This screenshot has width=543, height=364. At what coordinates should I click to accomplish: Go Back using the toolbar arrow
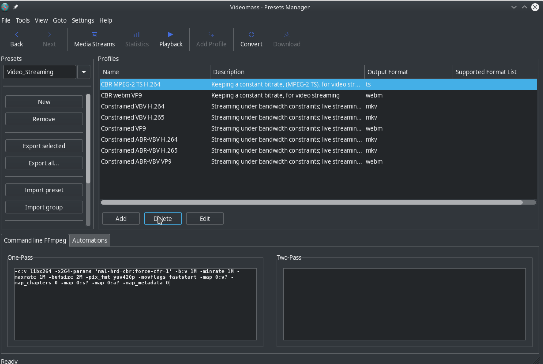pos(16,39)
